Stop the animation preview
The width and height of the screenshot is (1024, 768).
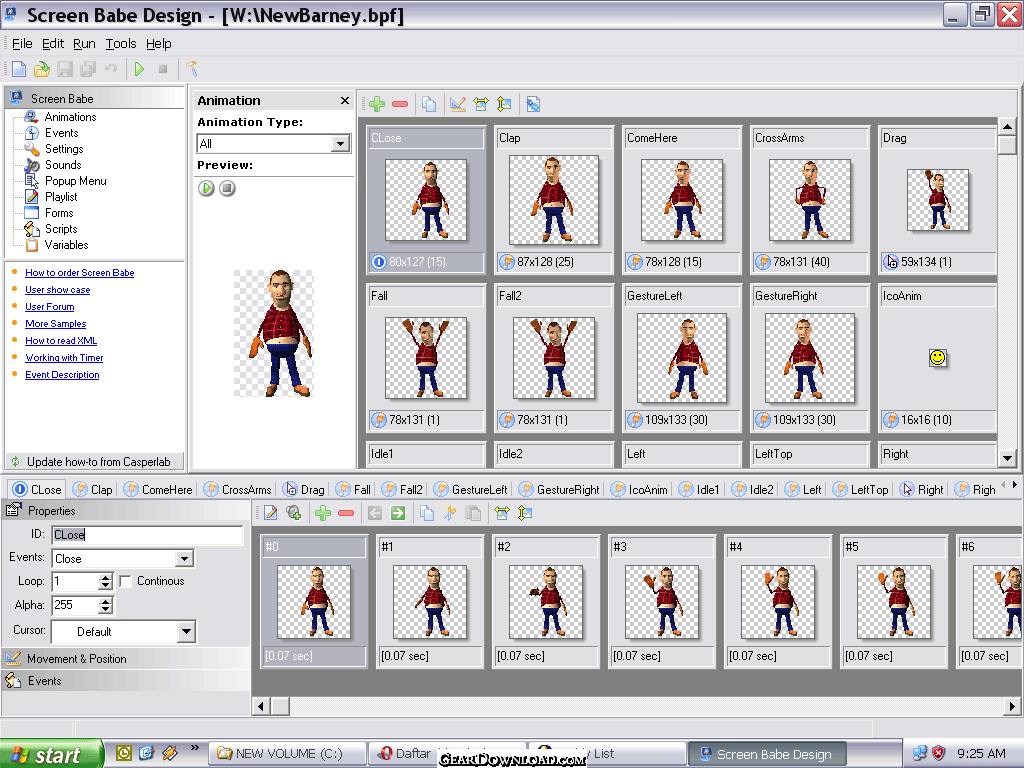click(227, 188)
